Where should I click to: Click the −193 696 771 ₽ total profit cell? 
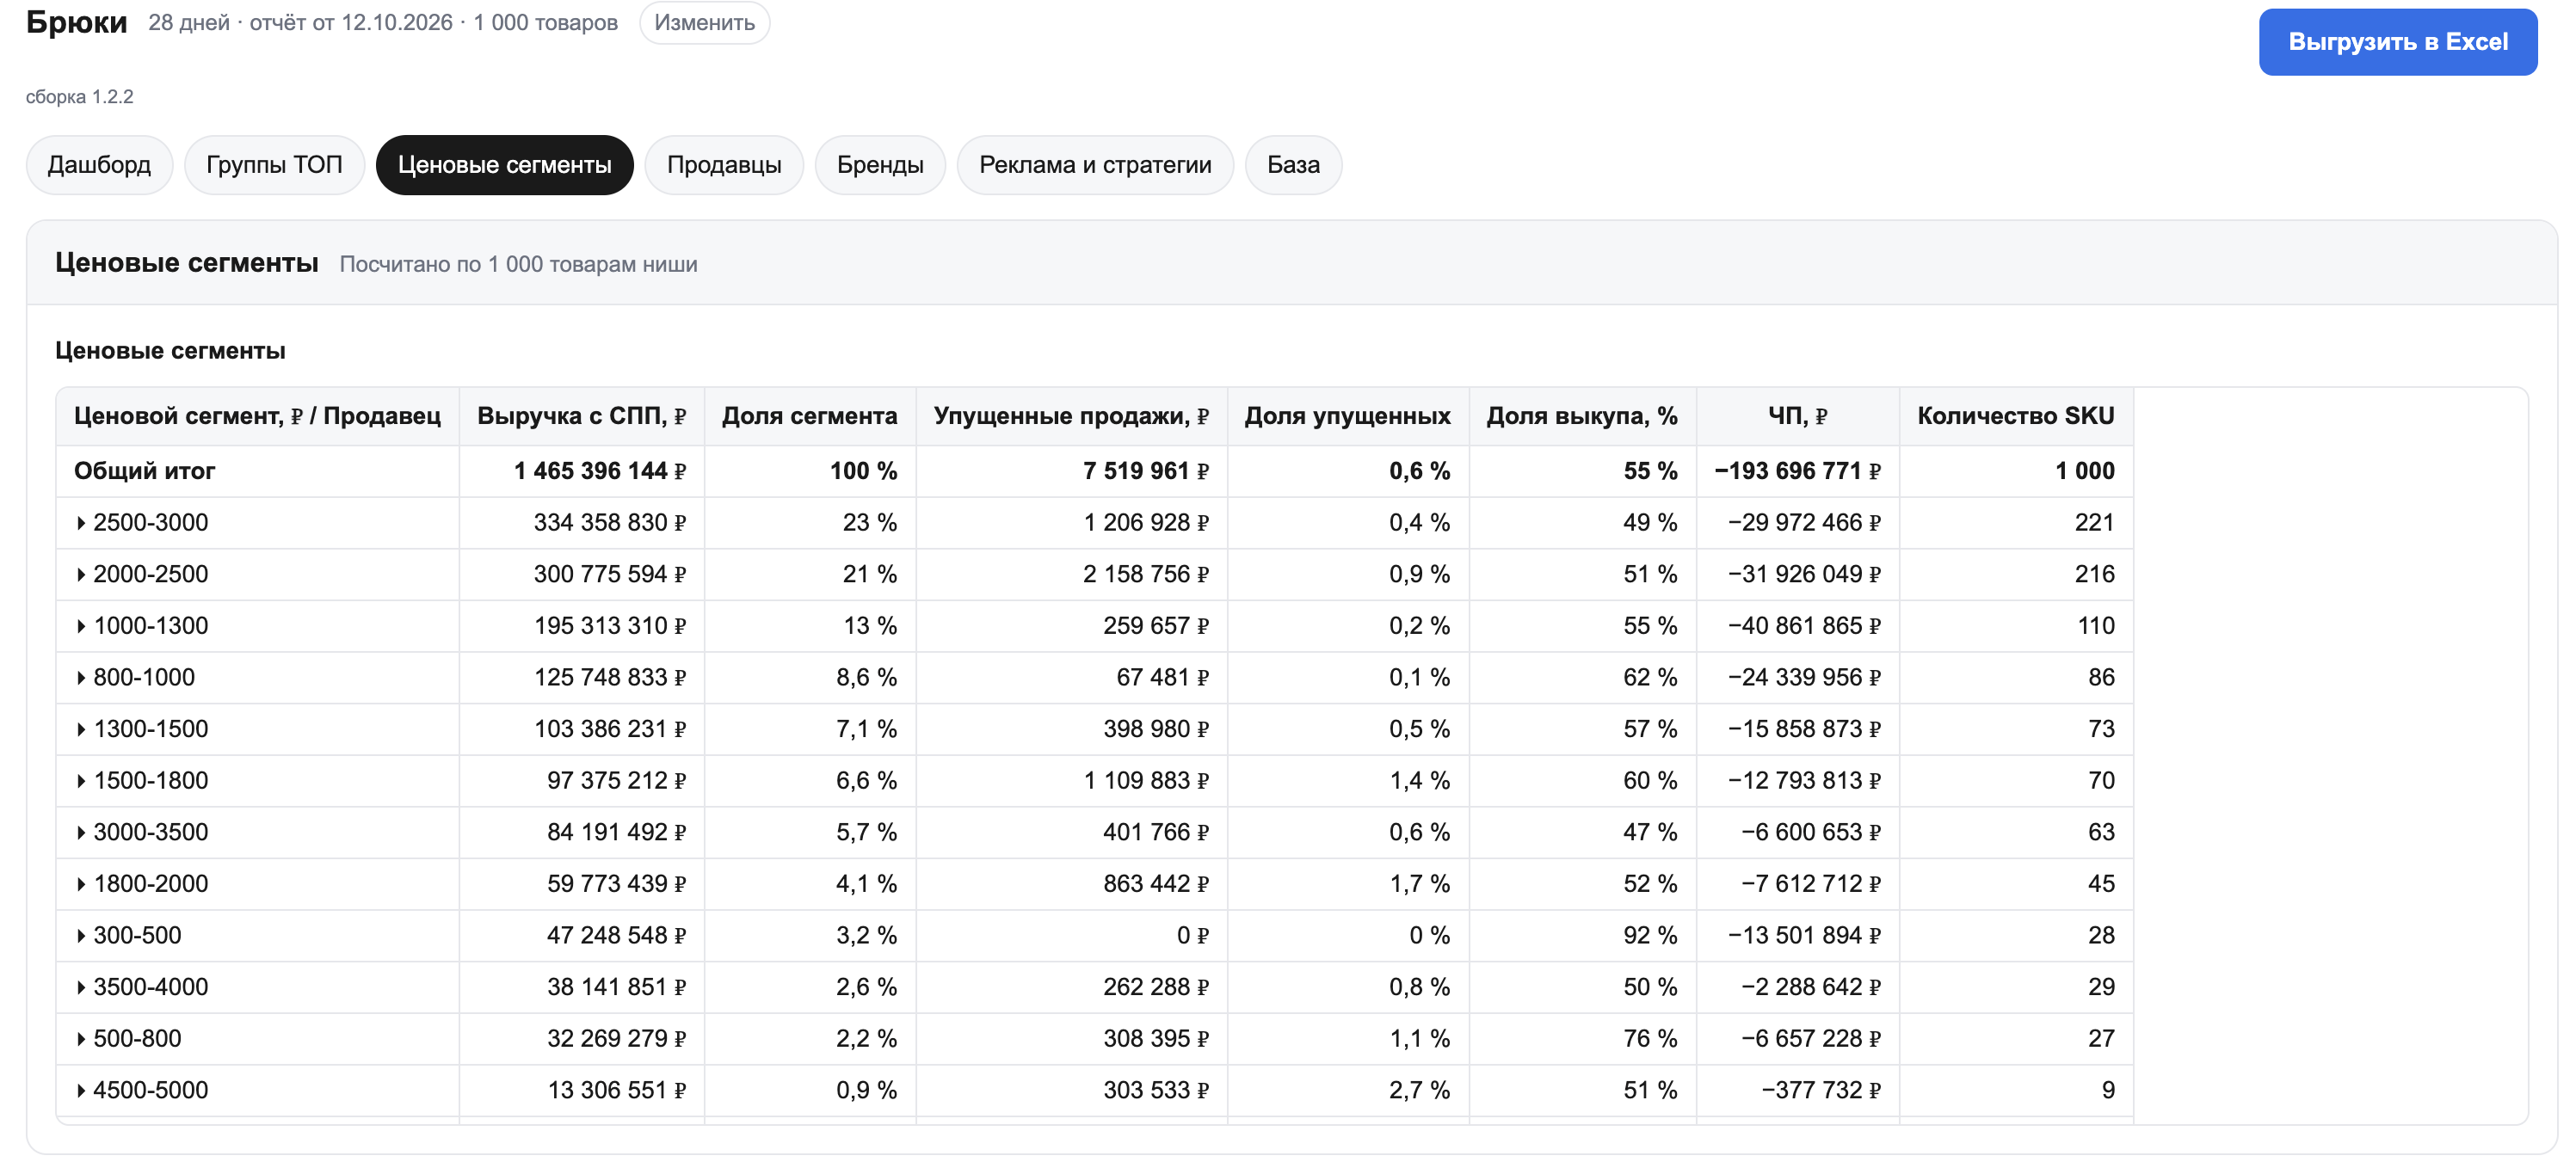pyautogui.click(x=1797, y=471)
